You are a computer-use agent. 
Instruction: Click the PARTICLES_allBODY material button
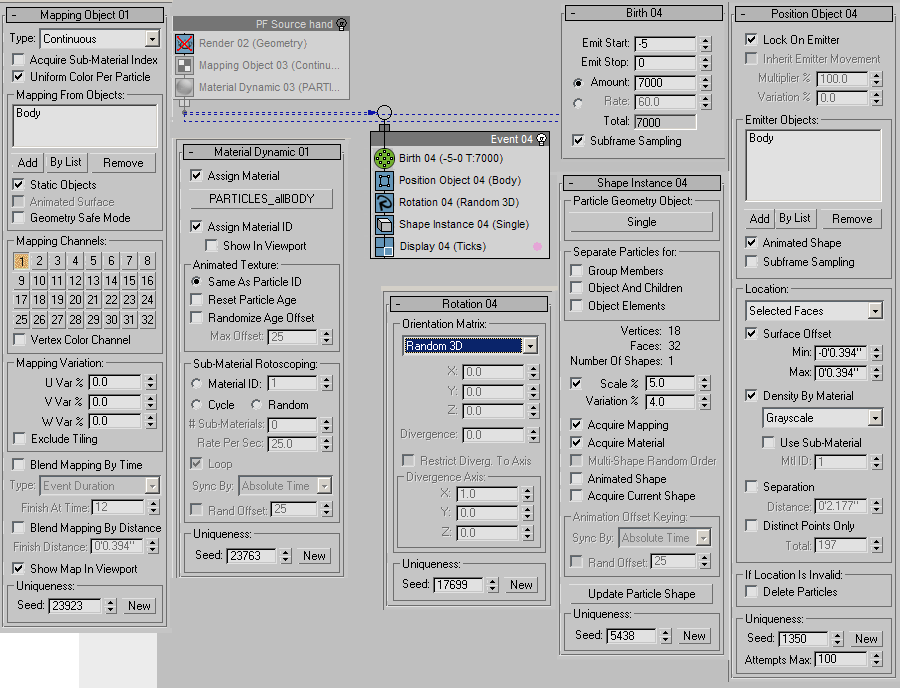[x=261, y=199]
